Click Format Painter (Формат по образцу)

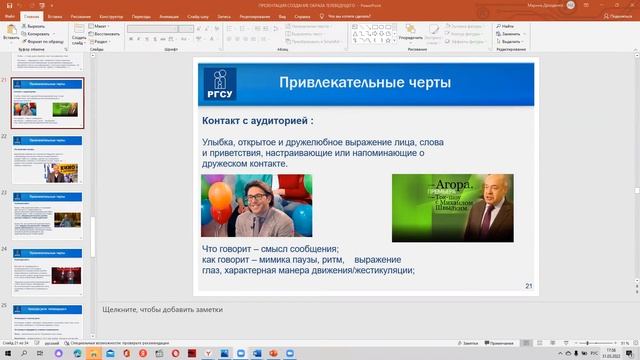[x=42, y=41]
